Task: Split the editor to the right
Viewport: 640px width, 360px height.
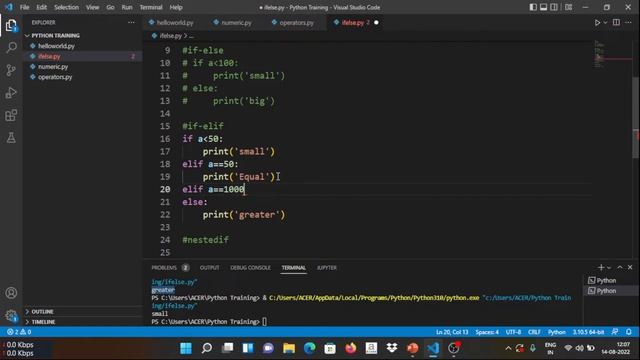Action: (x=616, y=22)
